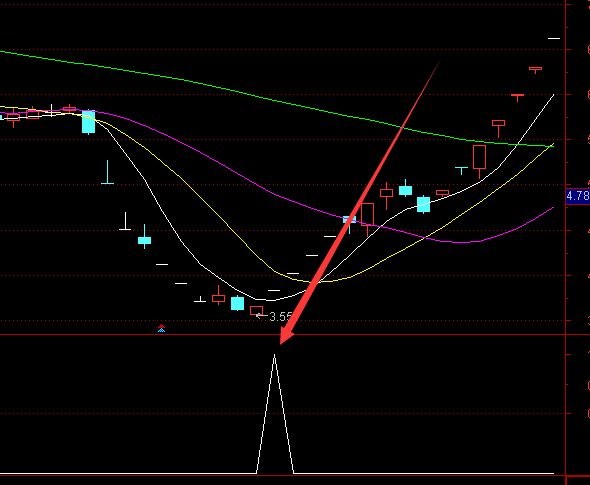
Task: Click the topmost white dash candle at far right
Action: coord(554,38)
